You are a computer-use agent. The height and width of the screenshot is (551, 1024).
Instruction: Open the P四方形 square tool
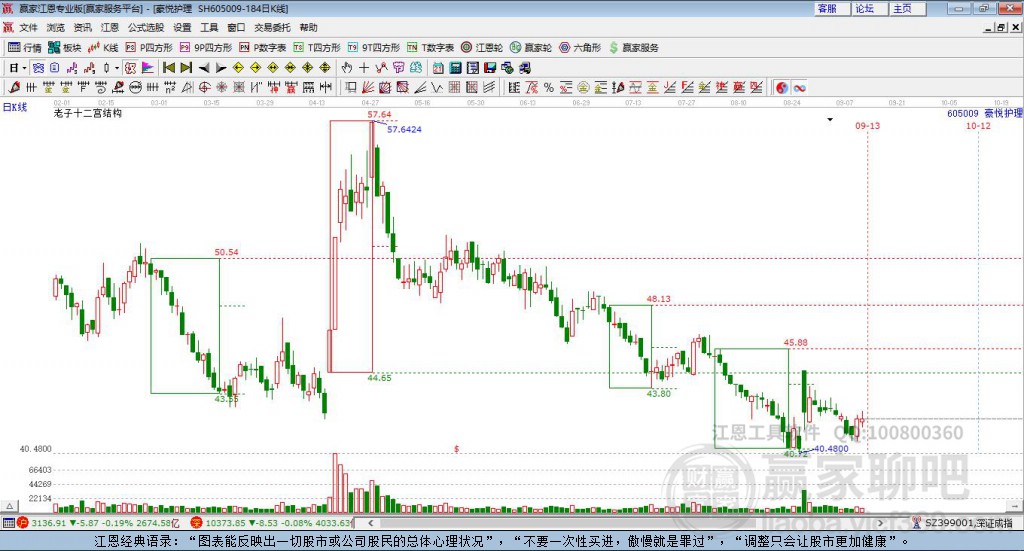(149, 48)
